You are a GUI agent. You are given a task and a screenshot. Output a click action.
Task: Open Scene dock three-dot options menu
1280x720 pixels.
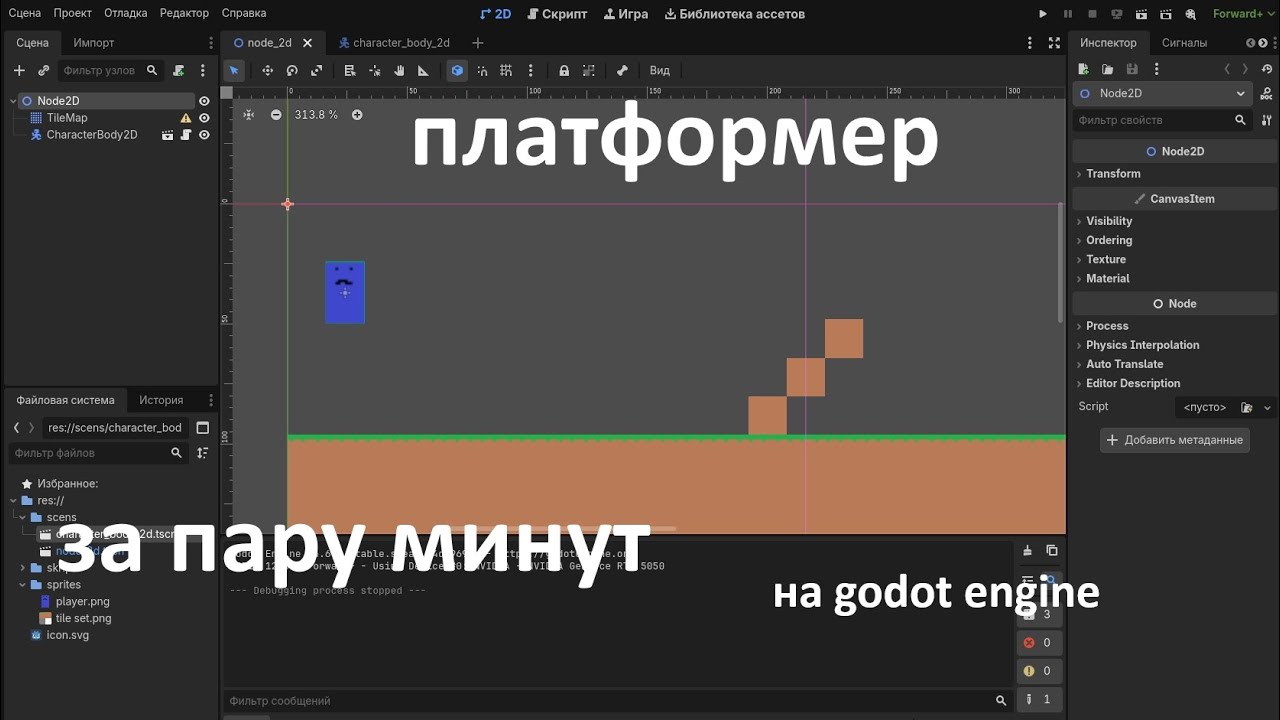pyautogui.click(x=203, y=71)
